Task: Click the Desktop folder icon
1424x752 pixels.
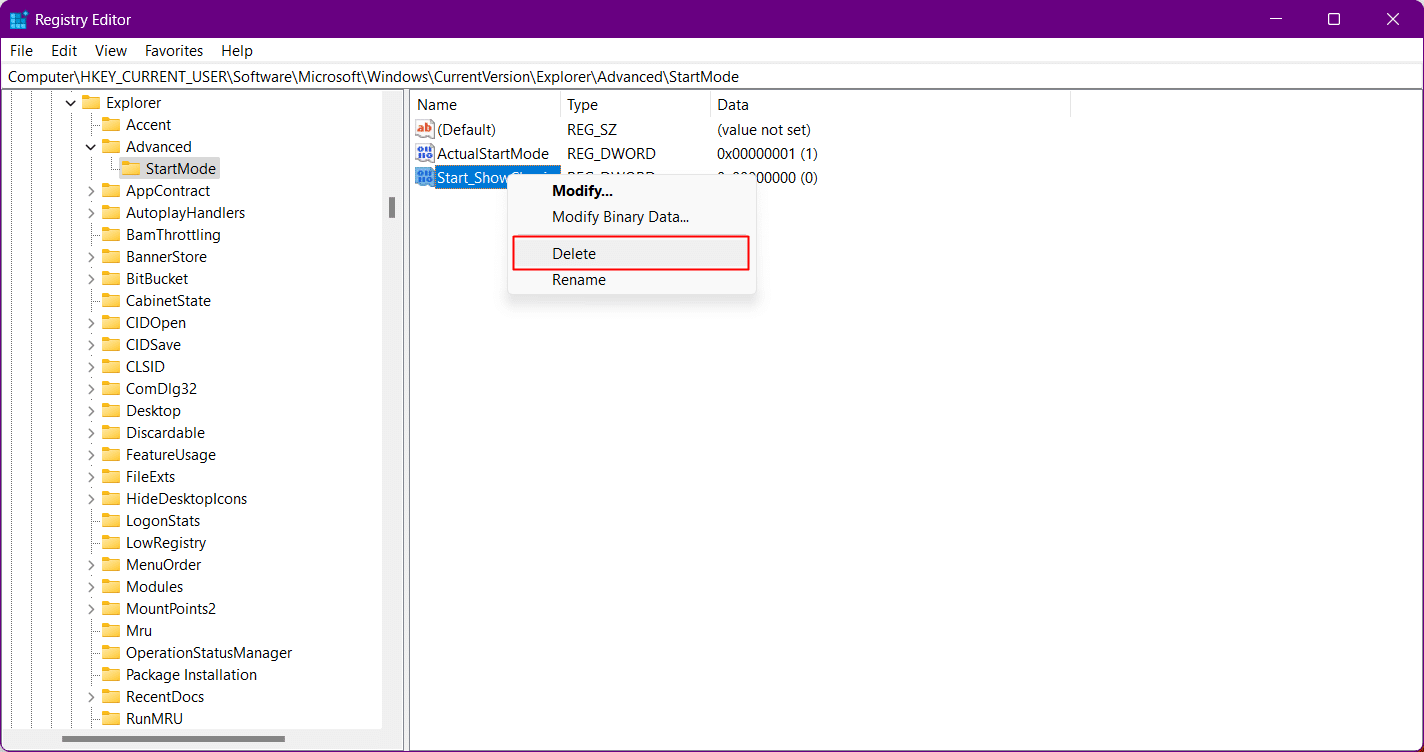Action: click(111, 411)
